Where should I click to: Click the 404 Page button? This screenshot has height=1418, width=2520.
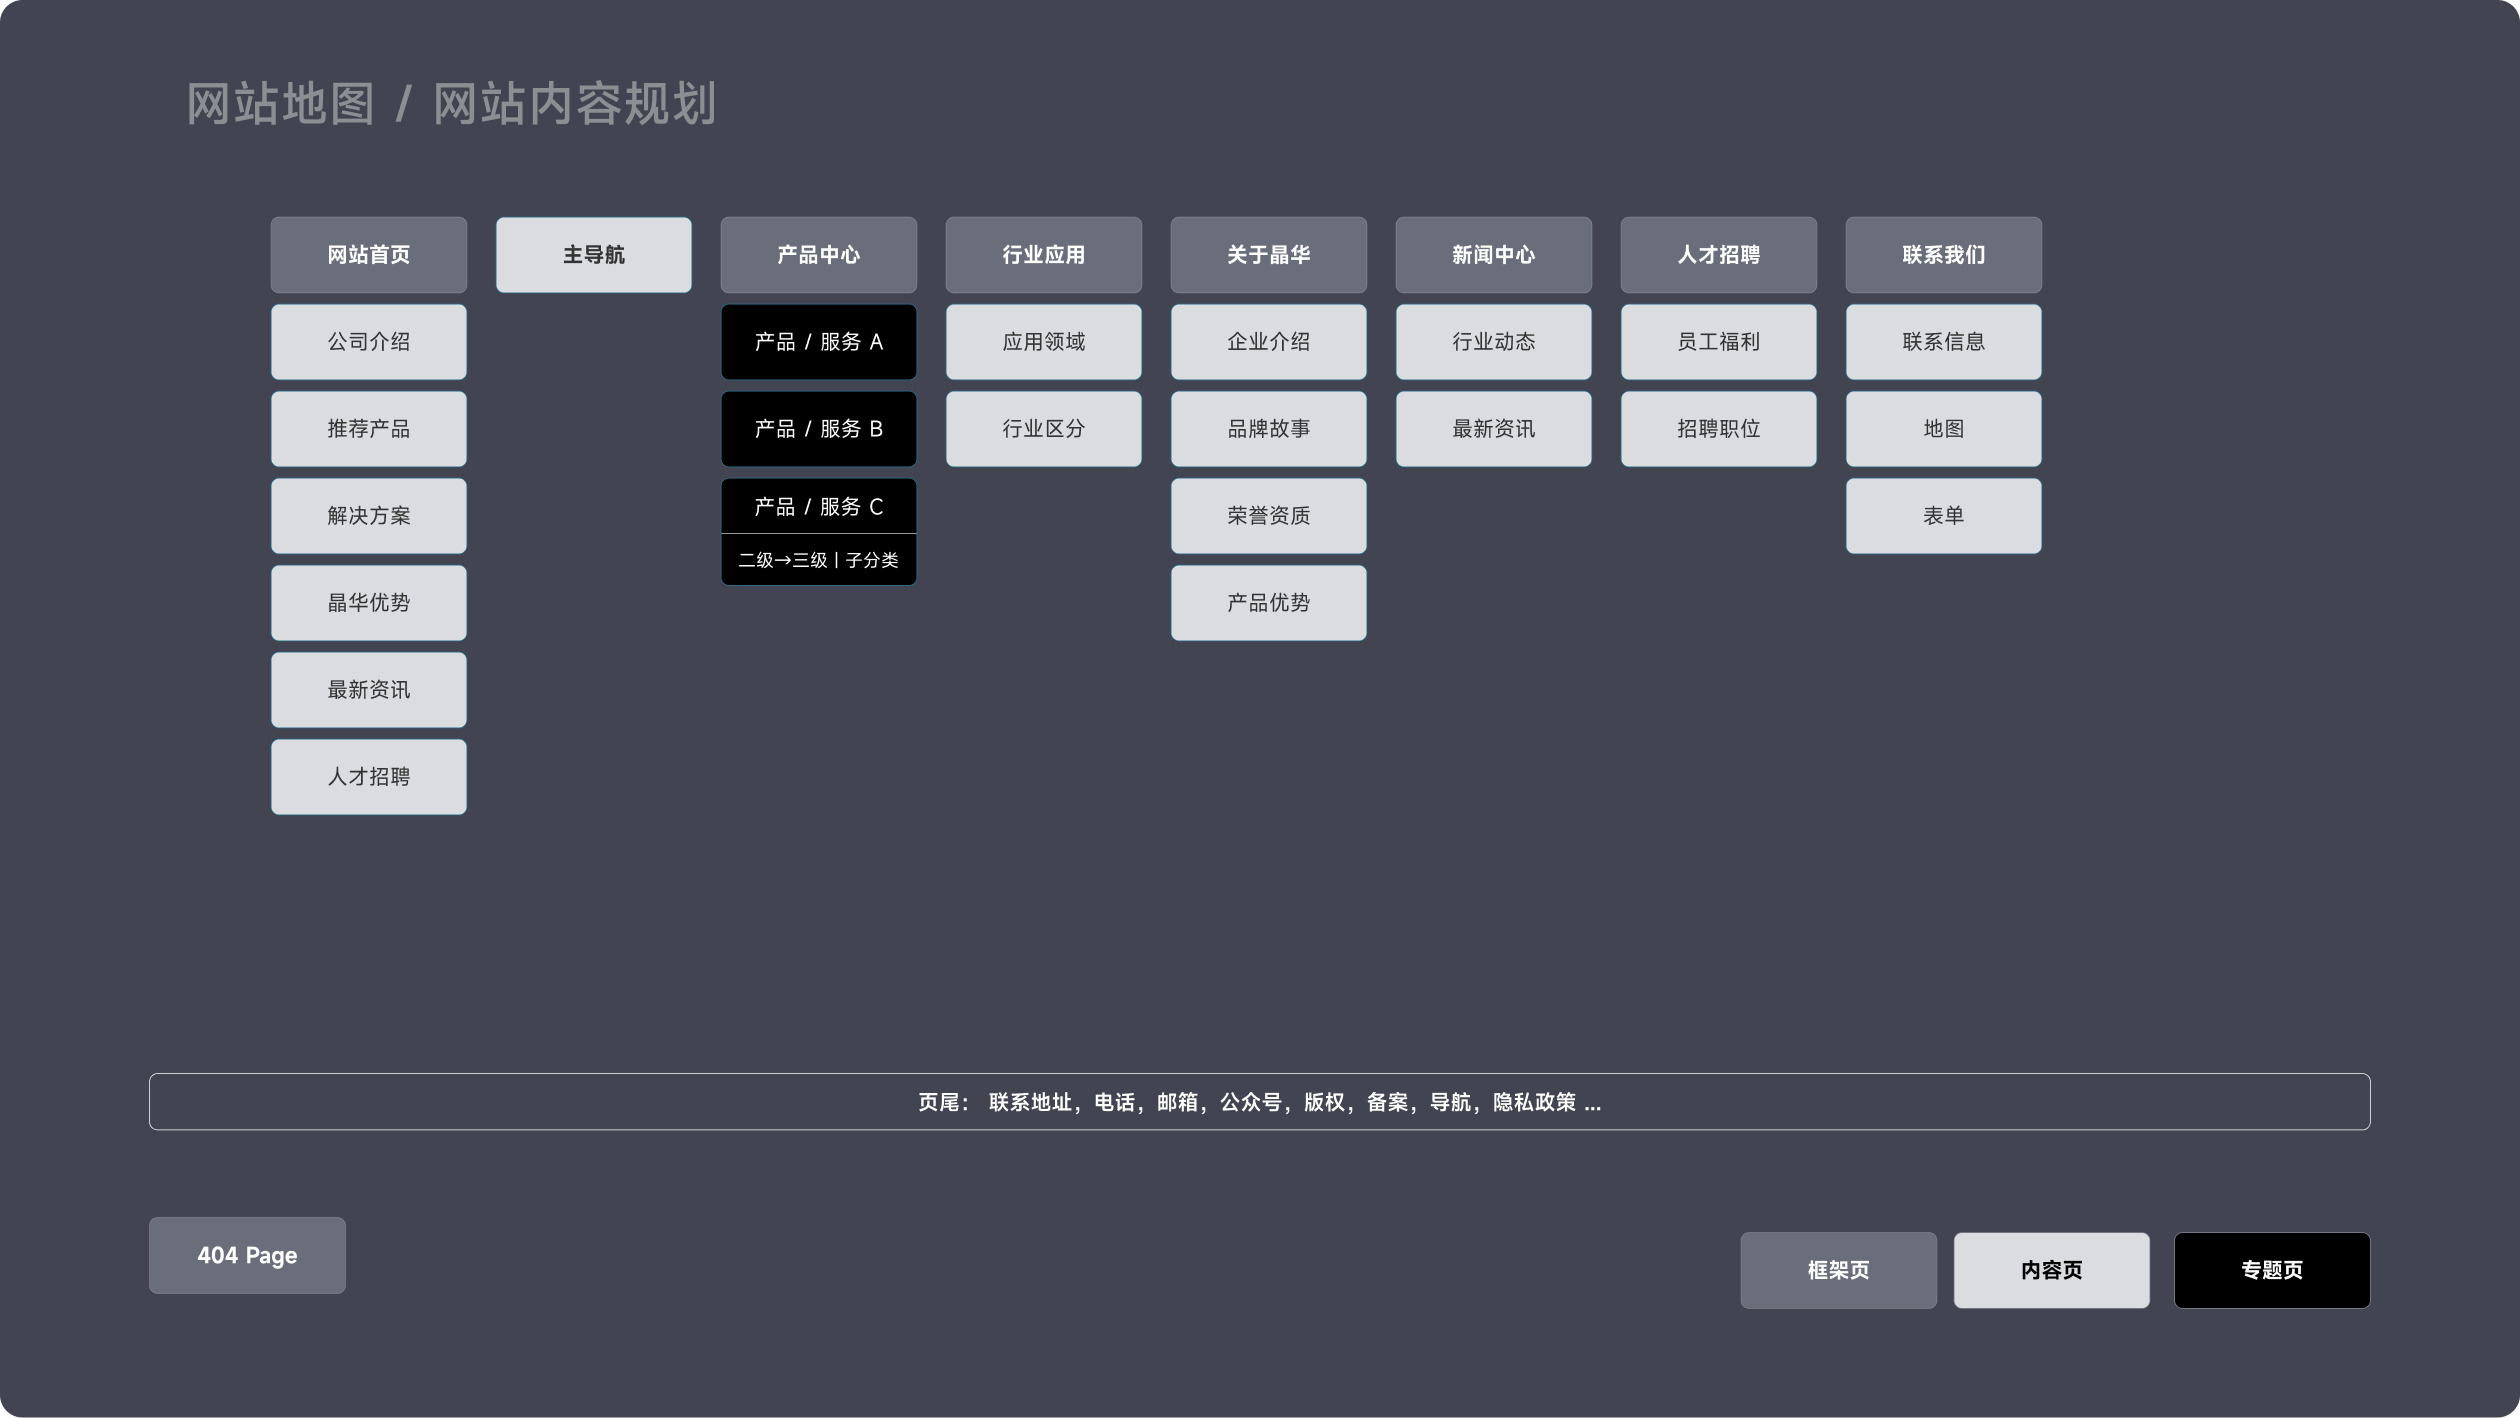pos(247,1256)
